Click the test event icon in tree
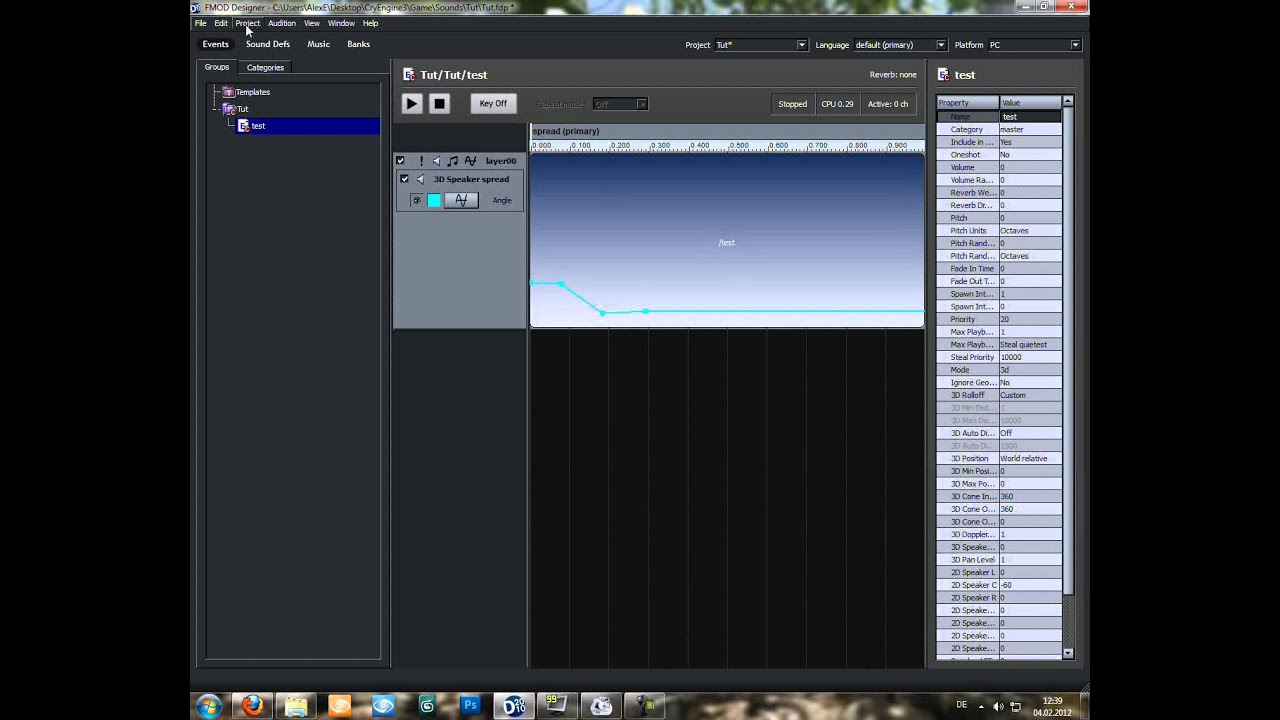This screenshot has height=720, width=1280. [243, 126]
